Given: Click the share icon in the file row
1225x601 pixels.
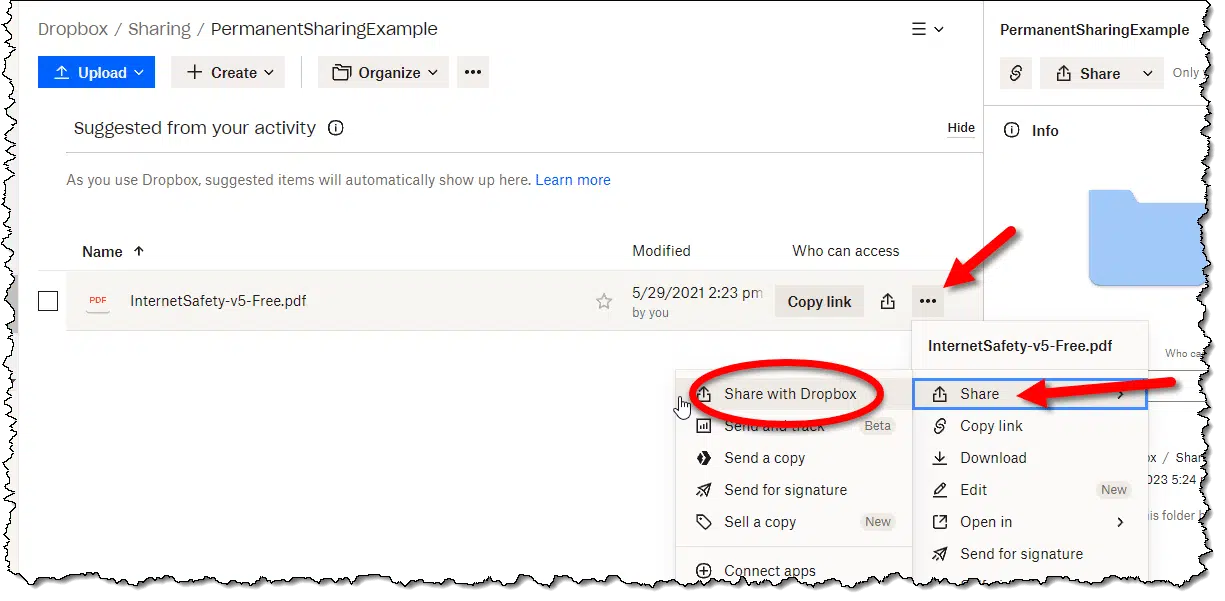Looking at the screenshot, I should point(888,302).
